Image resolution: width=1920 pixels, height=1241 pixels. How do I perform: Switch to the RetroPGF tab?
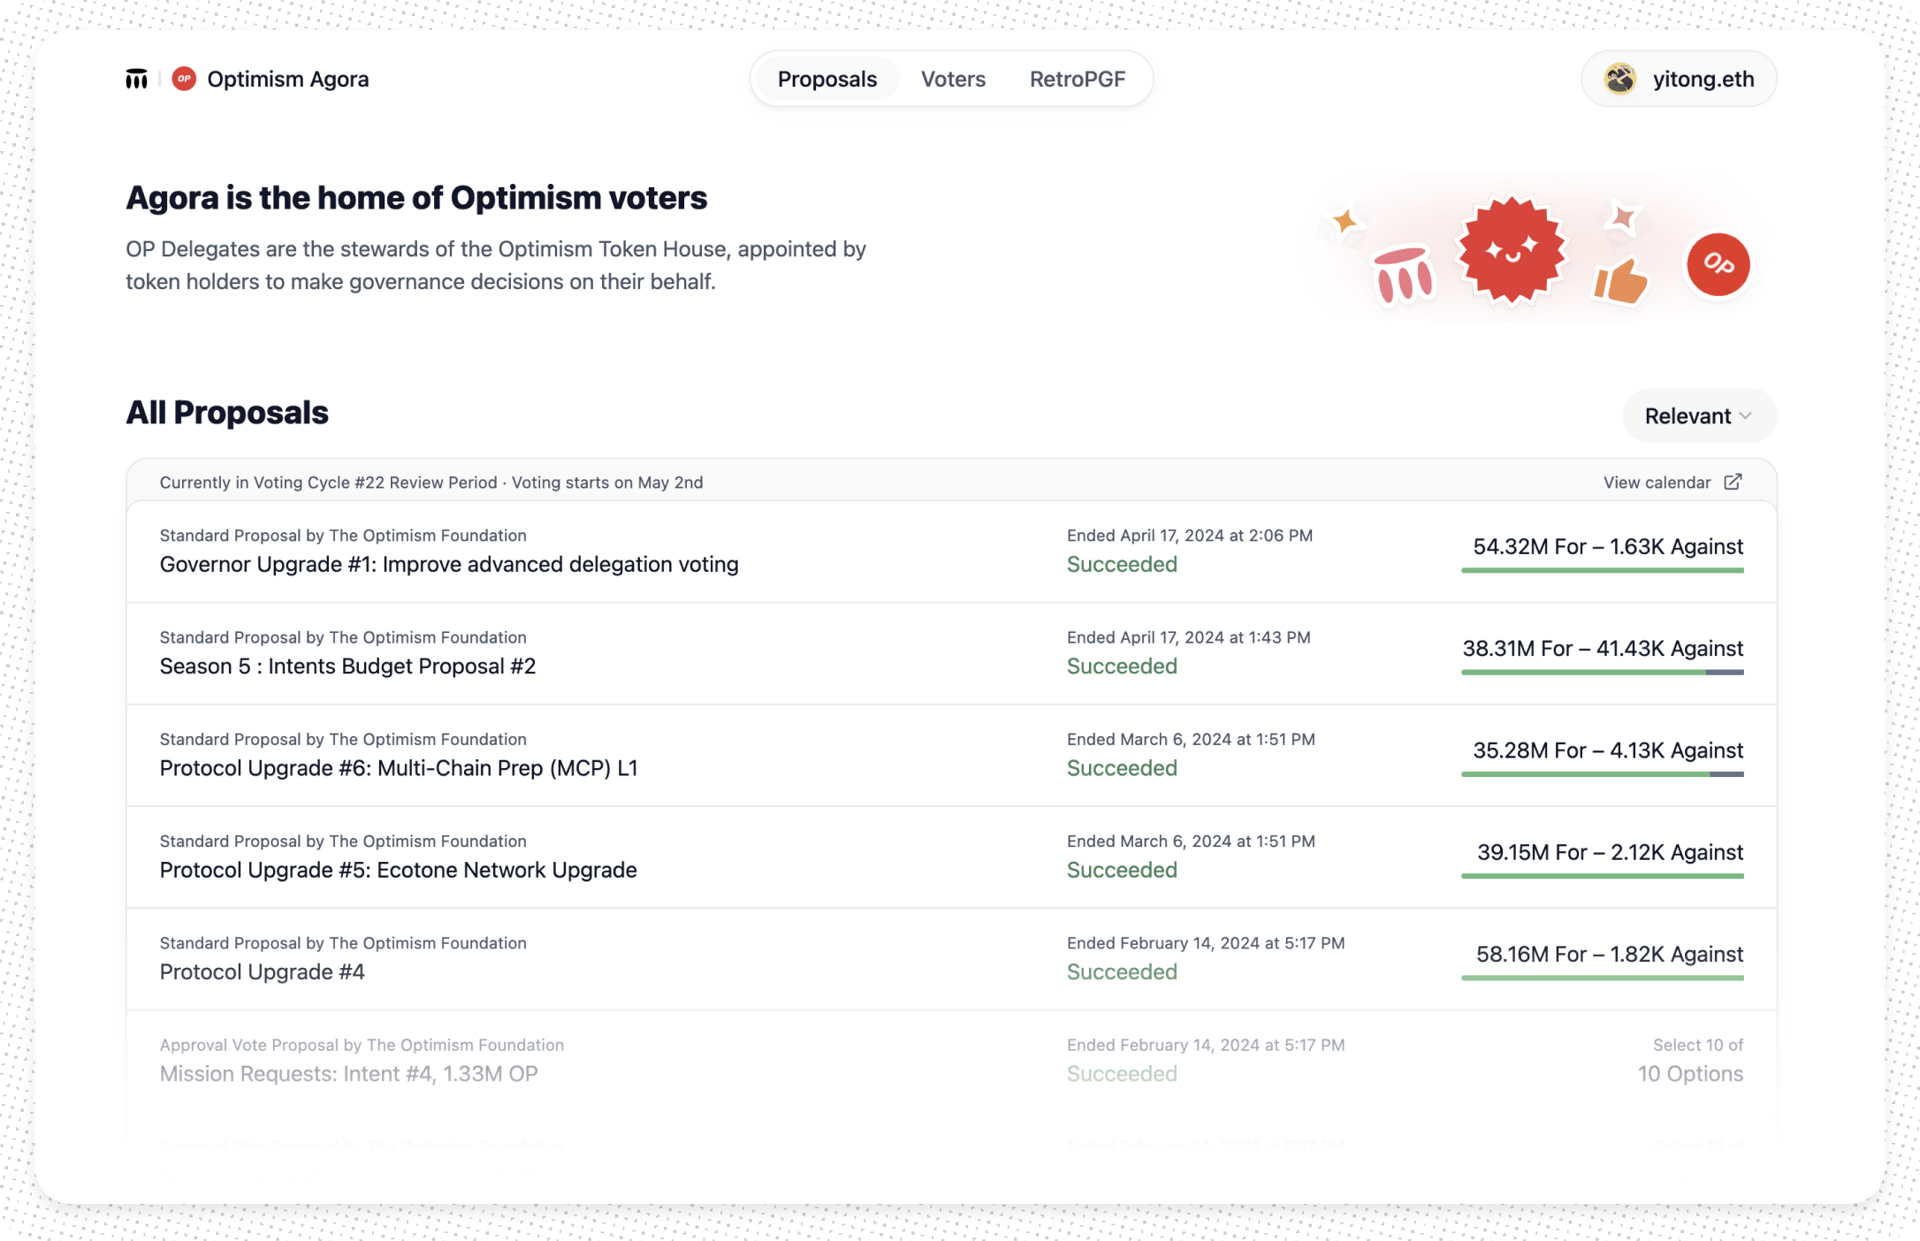coord(1077,78)
